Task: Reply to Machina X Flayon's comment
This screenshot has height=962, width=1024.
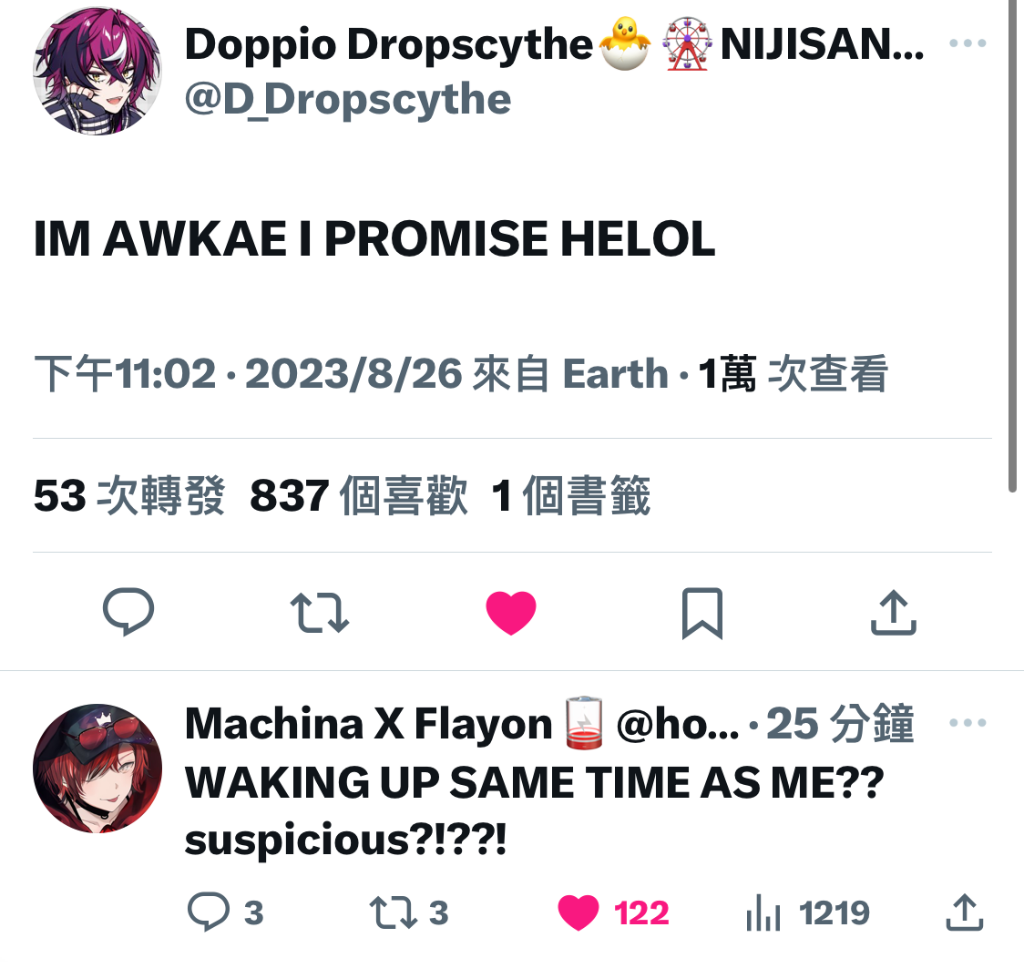Action: [x=225, y=912]
